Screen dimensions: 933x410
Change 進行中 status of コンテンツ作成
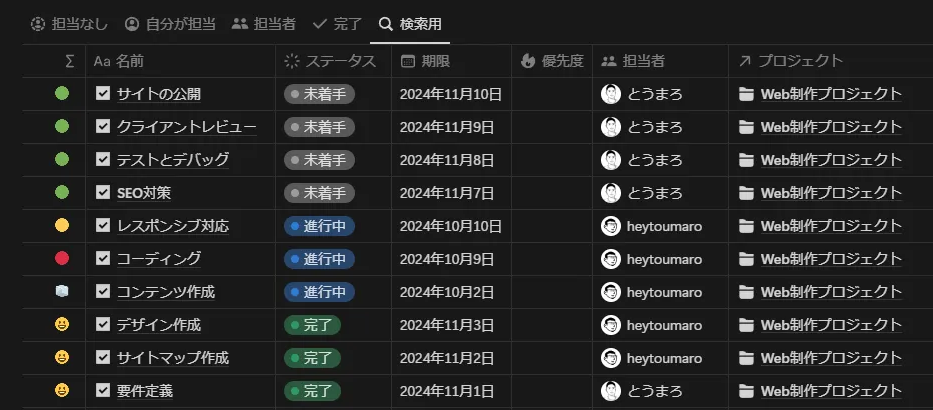tap(320, 292)
